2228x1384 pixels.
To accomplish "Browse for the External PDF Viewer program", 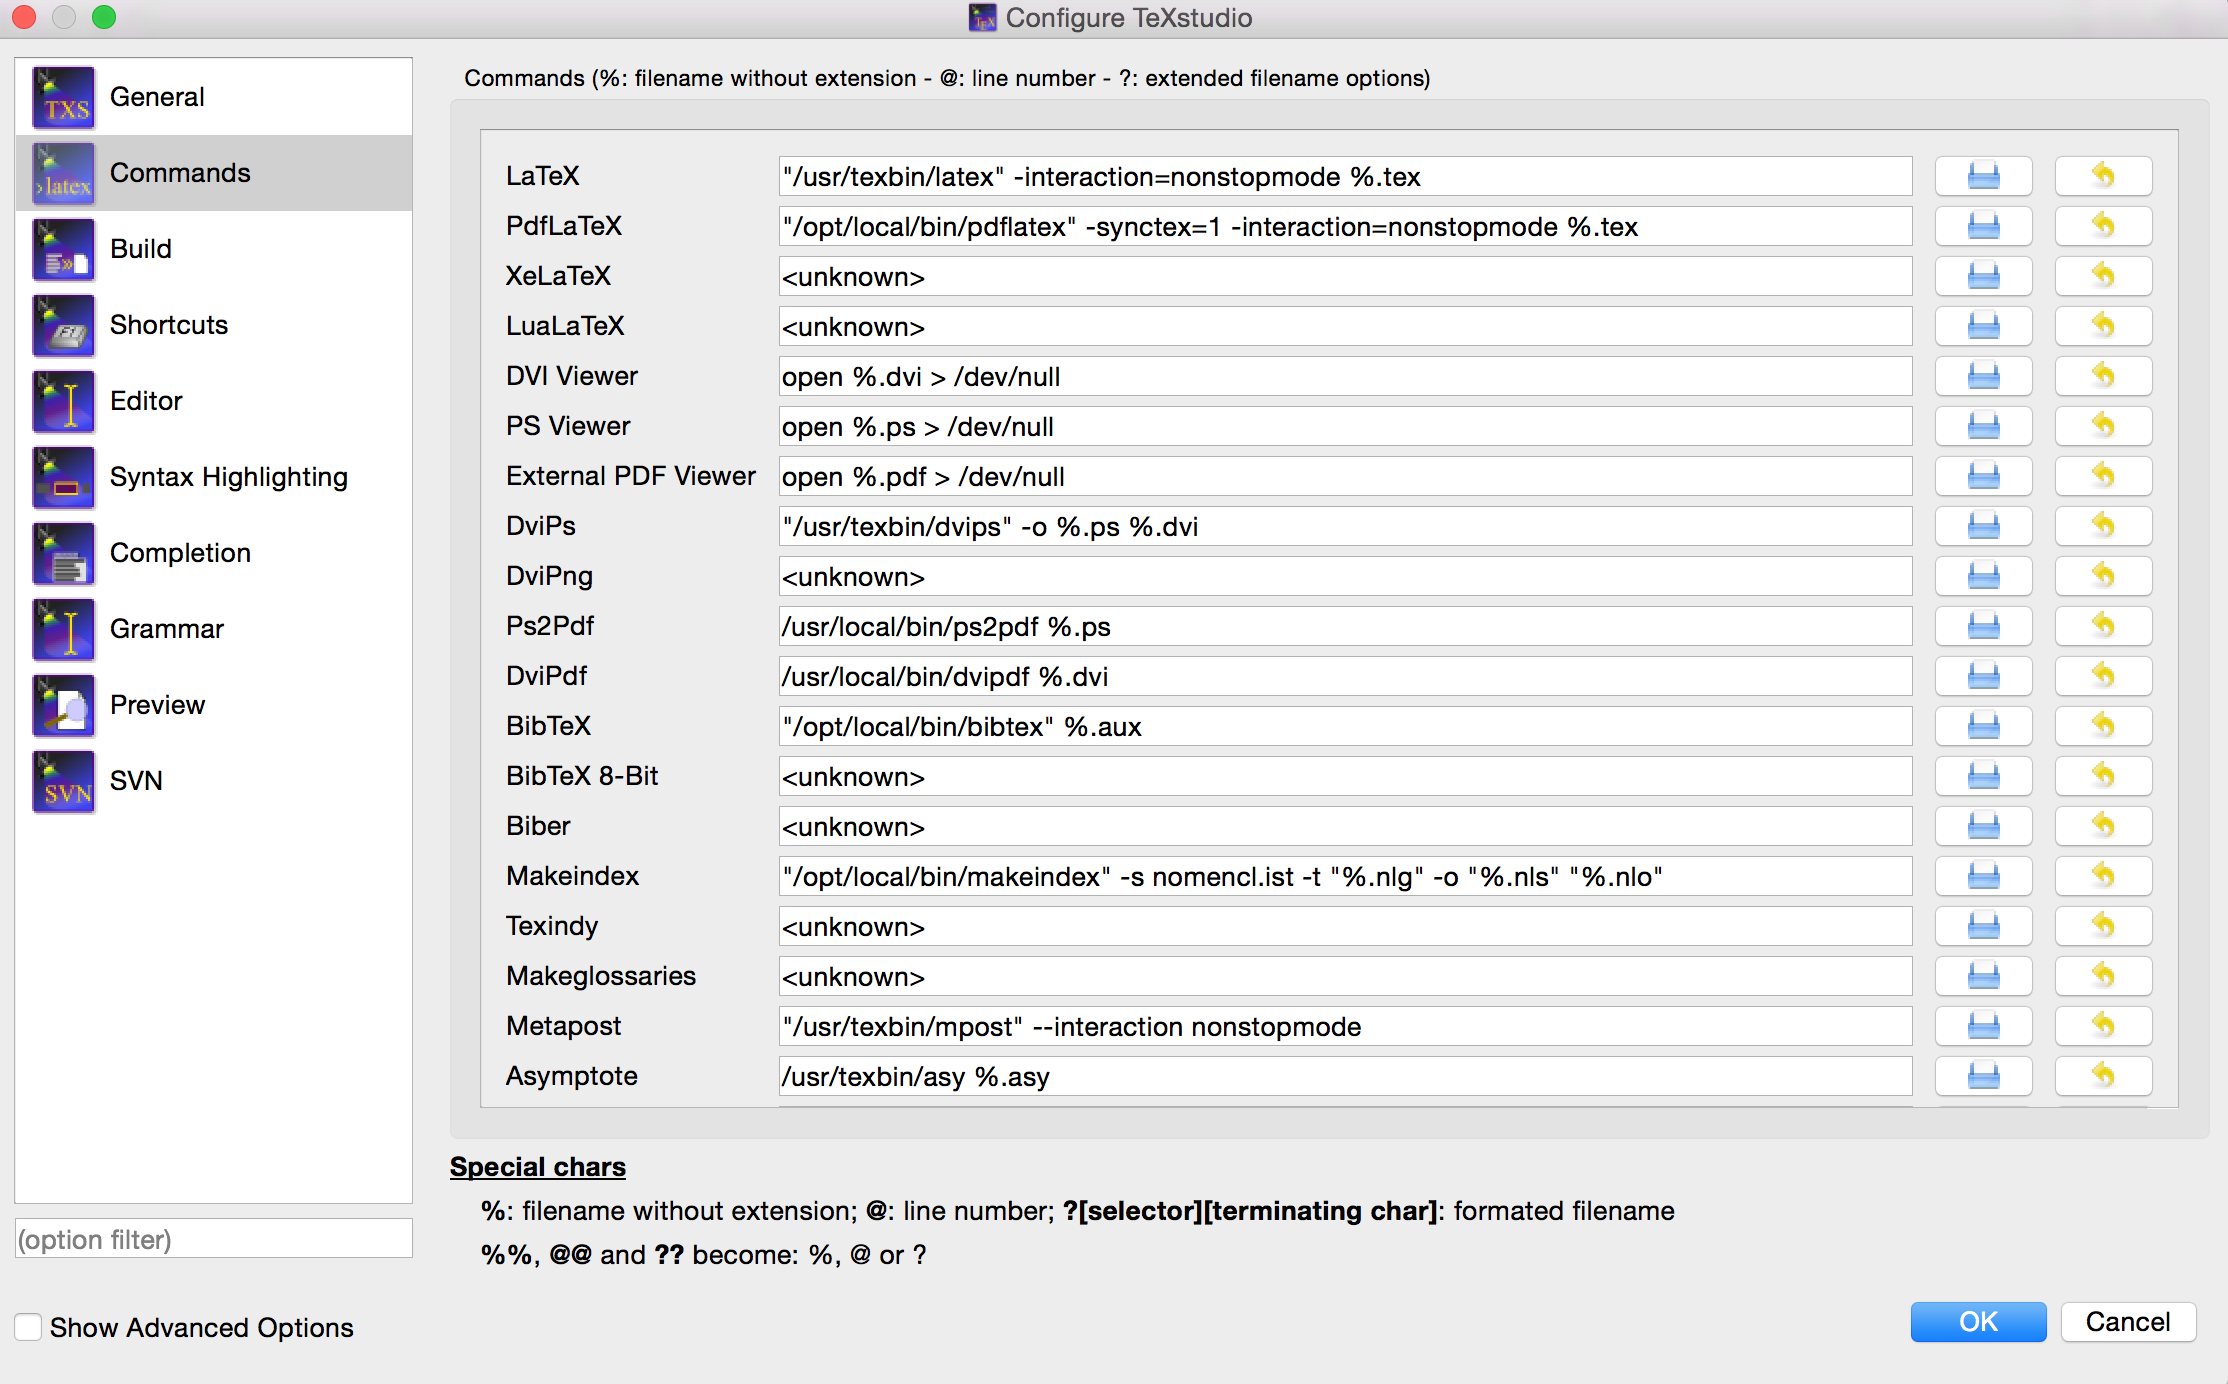I will 1983,476.
